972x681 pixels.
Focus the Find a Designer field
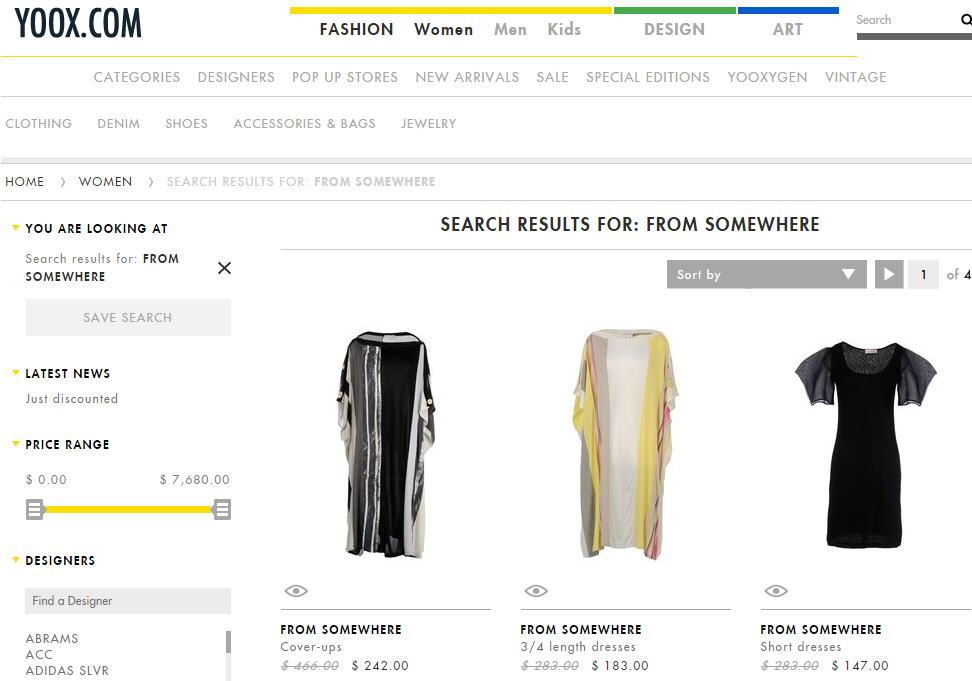(x=128, y=600)
